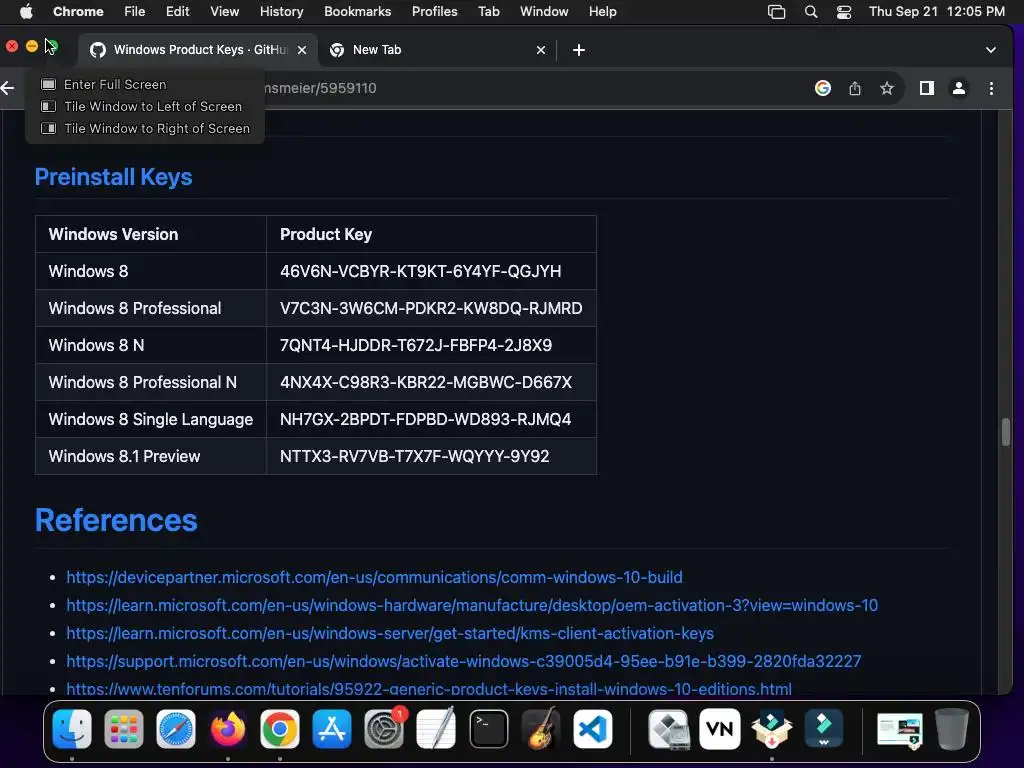Select Tile Window to Left of Screen

[x=144, y=106]
